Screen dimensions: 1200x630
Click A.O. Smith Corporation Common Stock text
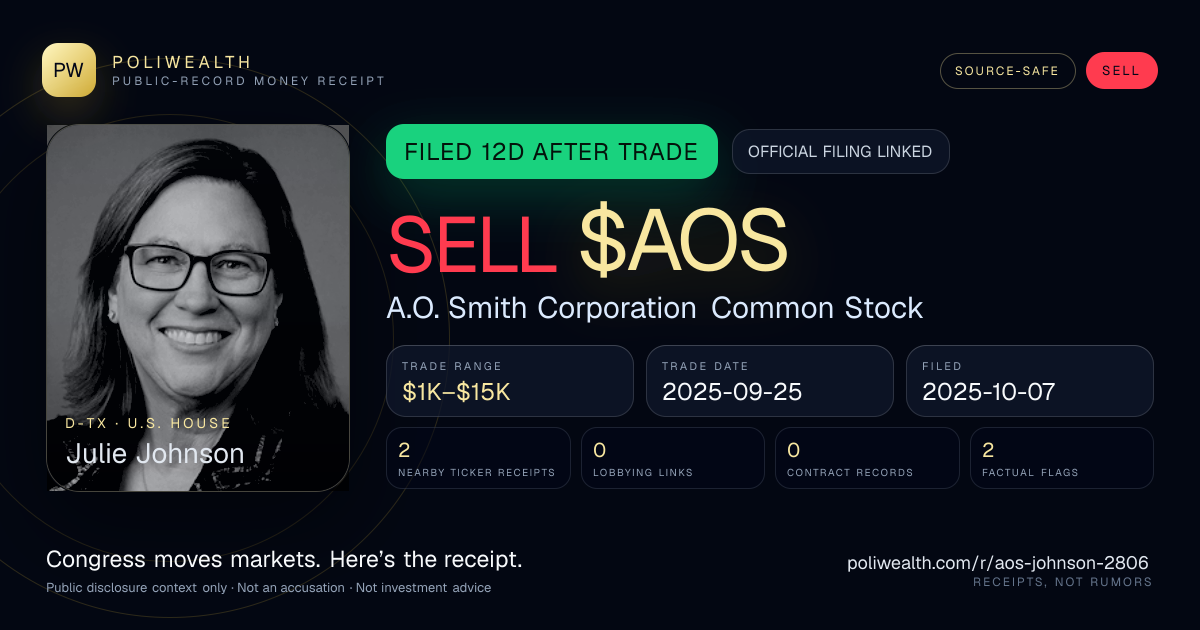tap(655, 308)
